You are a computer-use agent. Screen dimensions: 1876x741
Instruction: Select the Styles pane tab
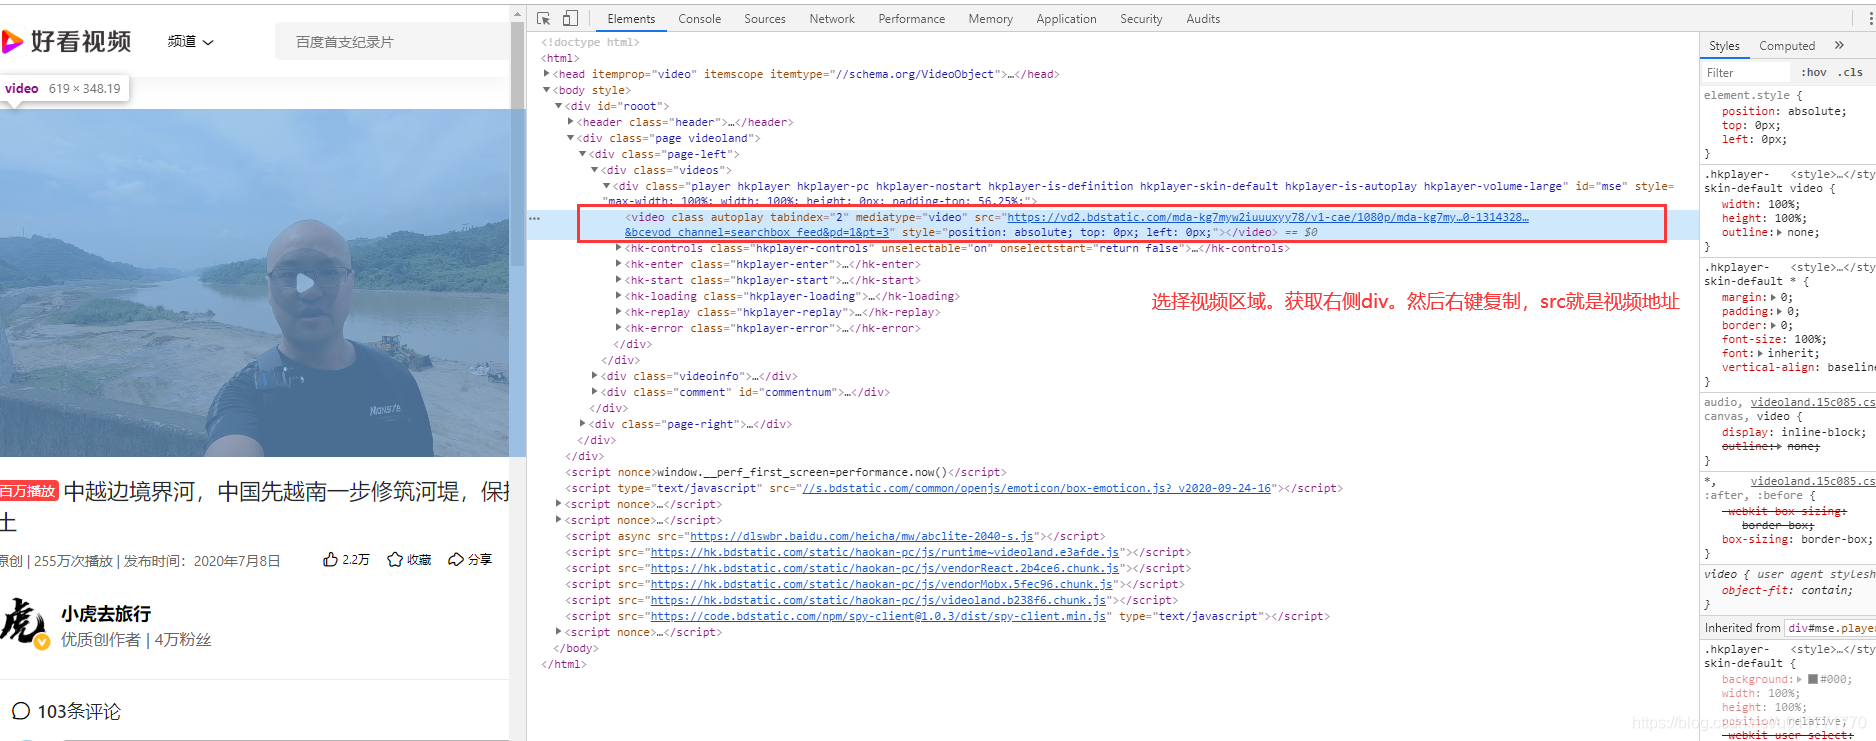tap(1724, 46)
